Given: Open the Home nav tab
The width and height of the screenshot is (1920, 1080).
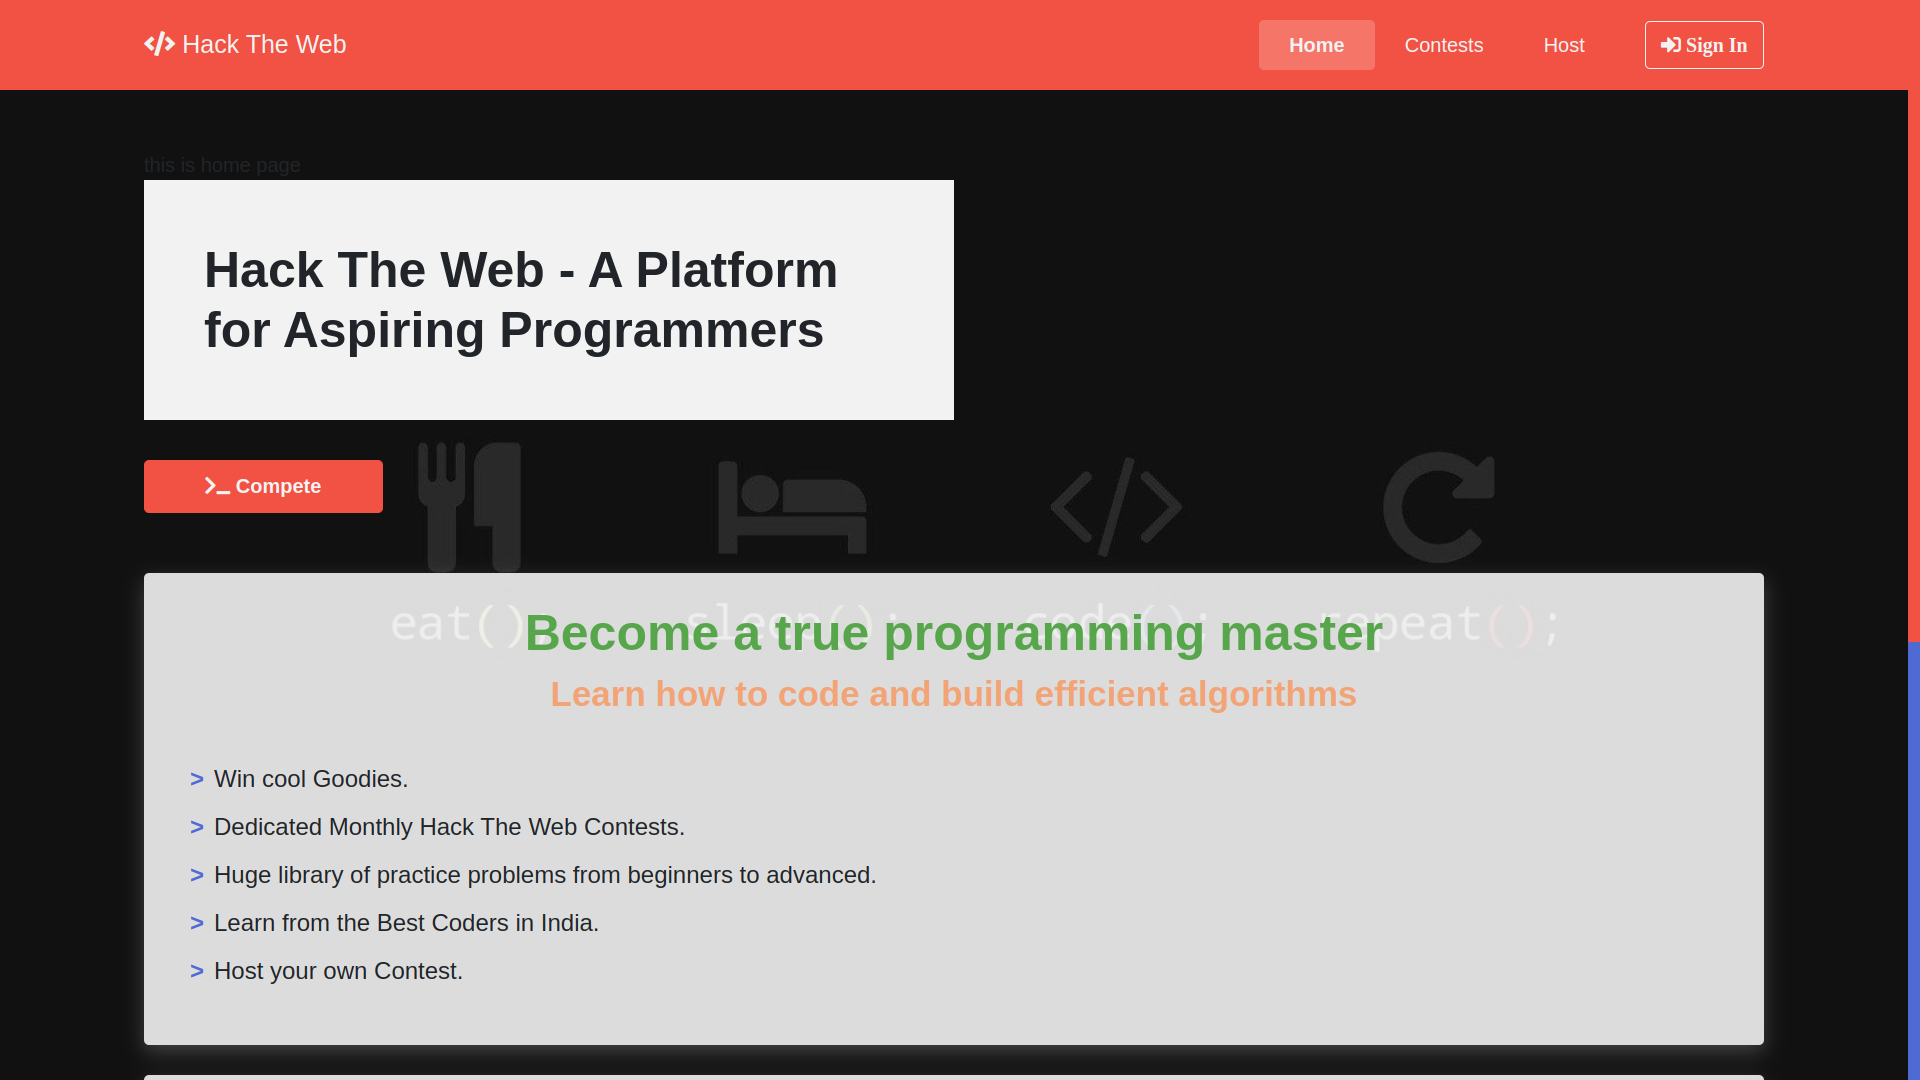Looking at the screenshot, I should (x=1316, y=45).
